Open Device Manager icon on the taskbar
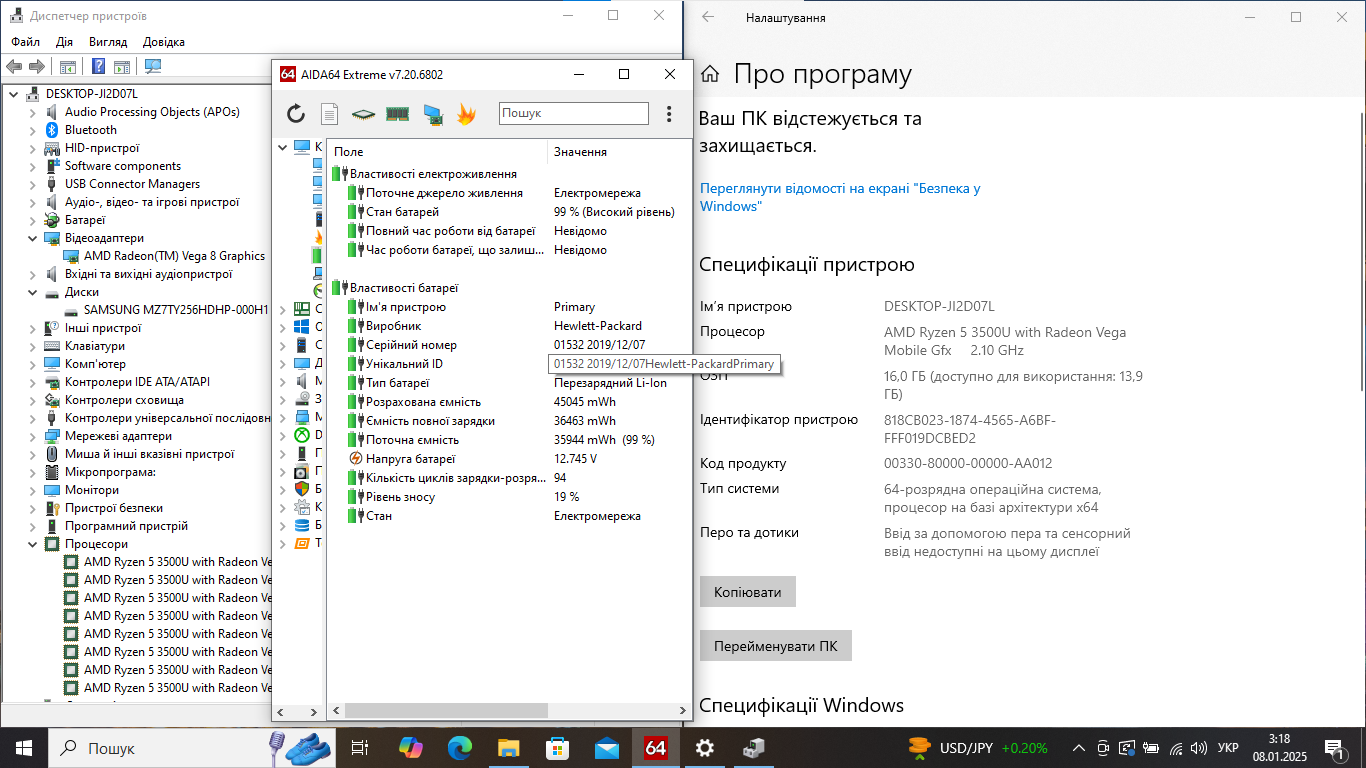Viewport: 1366px width, 768px height. [x=754, y=747]
